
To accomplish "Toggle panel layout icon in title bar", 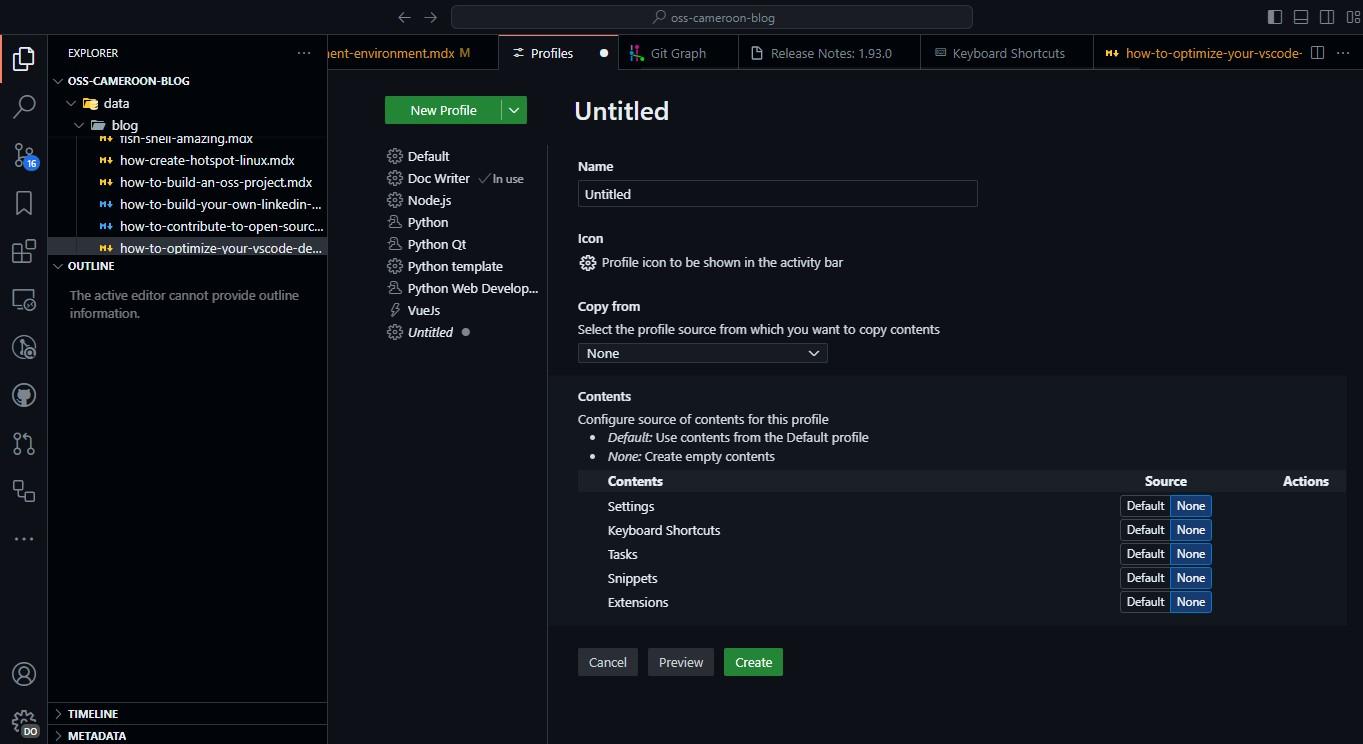I will coord(1301,17).
